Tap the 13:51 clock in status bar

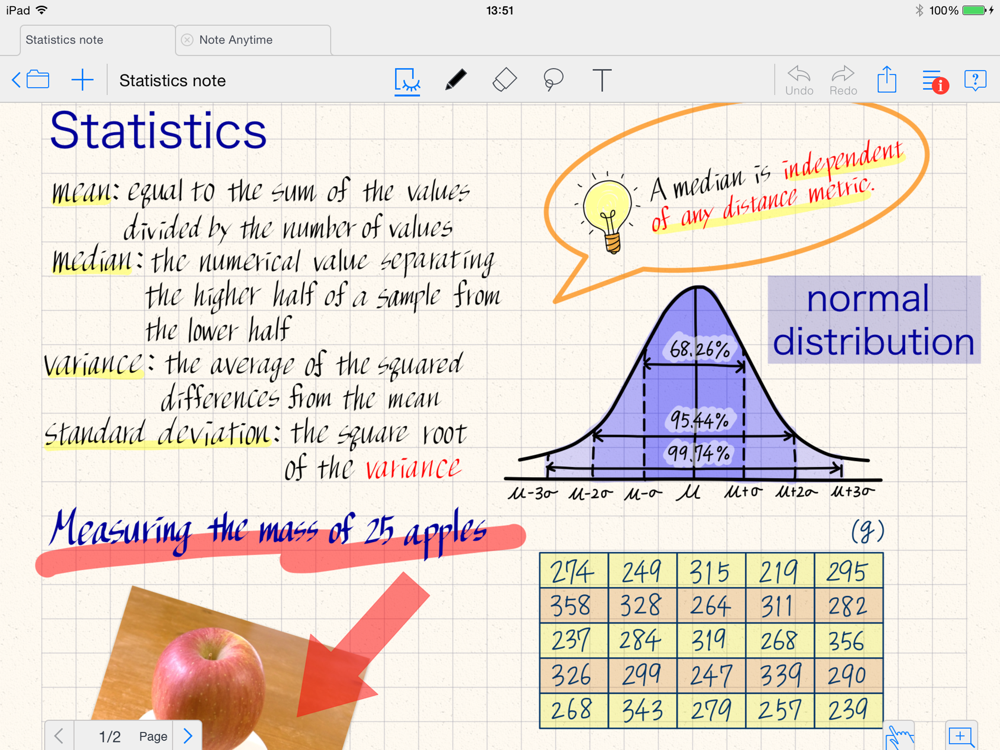(x=499, y=10)
